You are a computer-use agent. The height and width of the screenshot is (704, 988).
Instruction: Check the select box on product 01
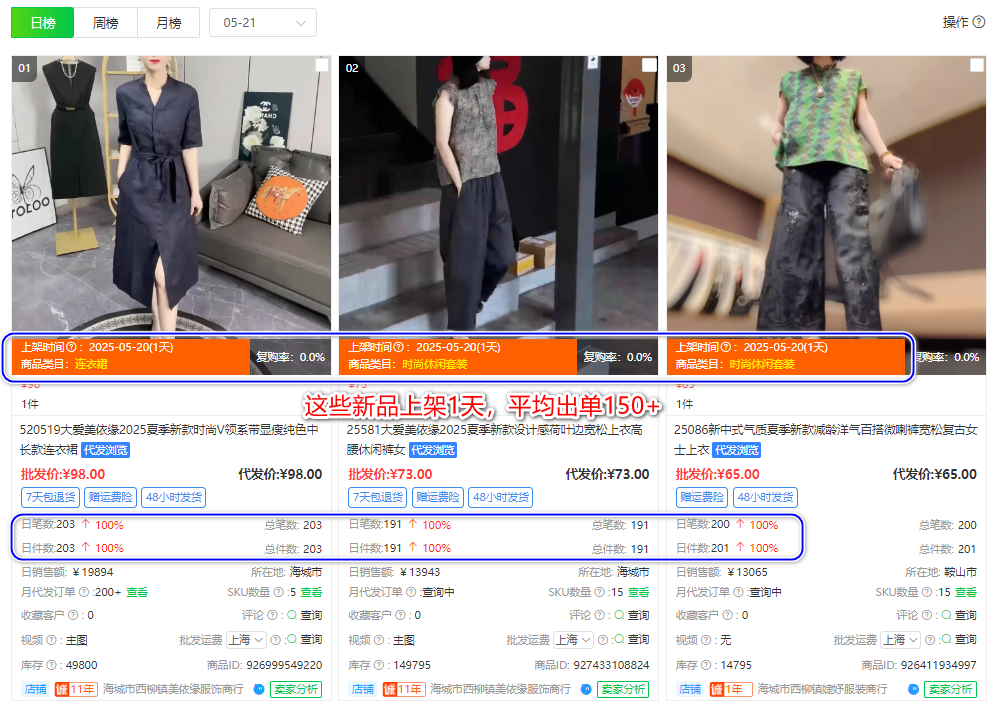coord(321,66)
